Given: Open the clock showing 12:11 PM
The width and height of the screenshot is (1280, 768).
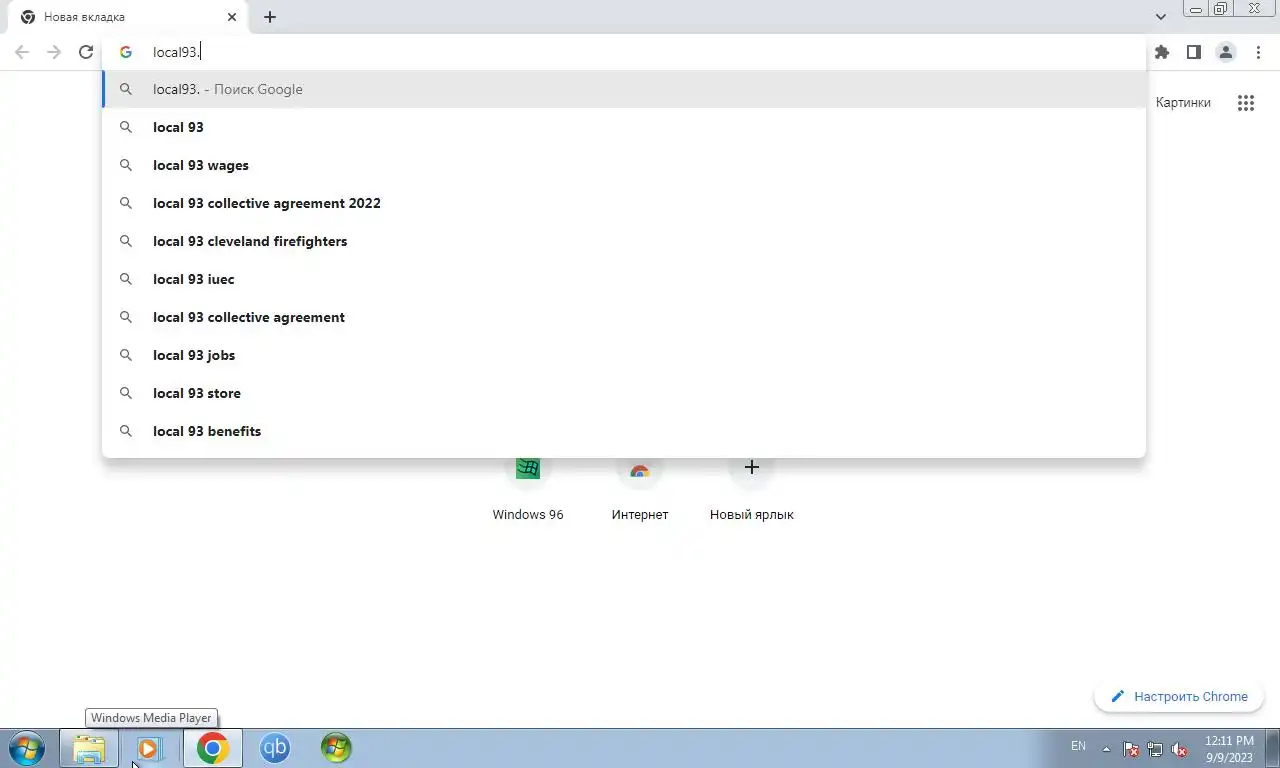Looking at the screenshot, I should click(1229, 748).
